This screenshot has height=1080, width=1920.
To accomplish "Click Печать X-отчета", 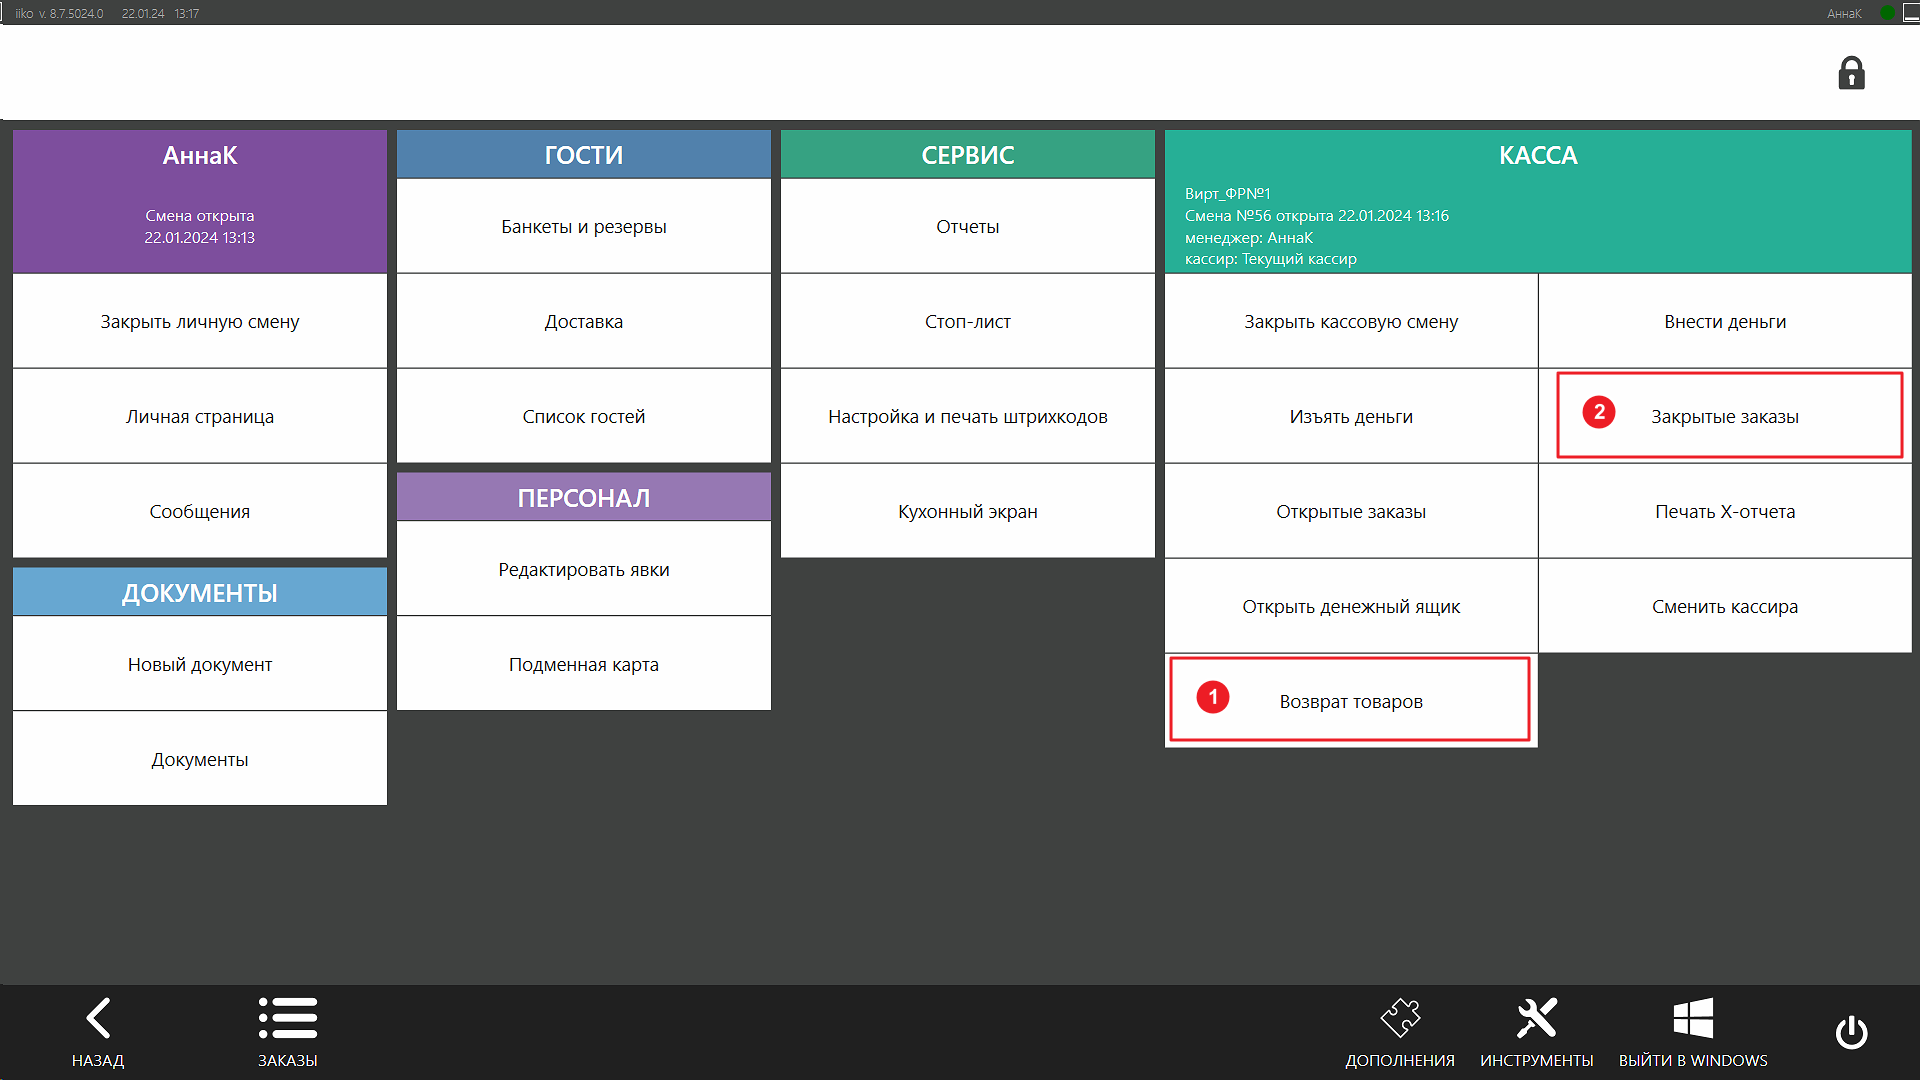I will tap(1725, 511).
